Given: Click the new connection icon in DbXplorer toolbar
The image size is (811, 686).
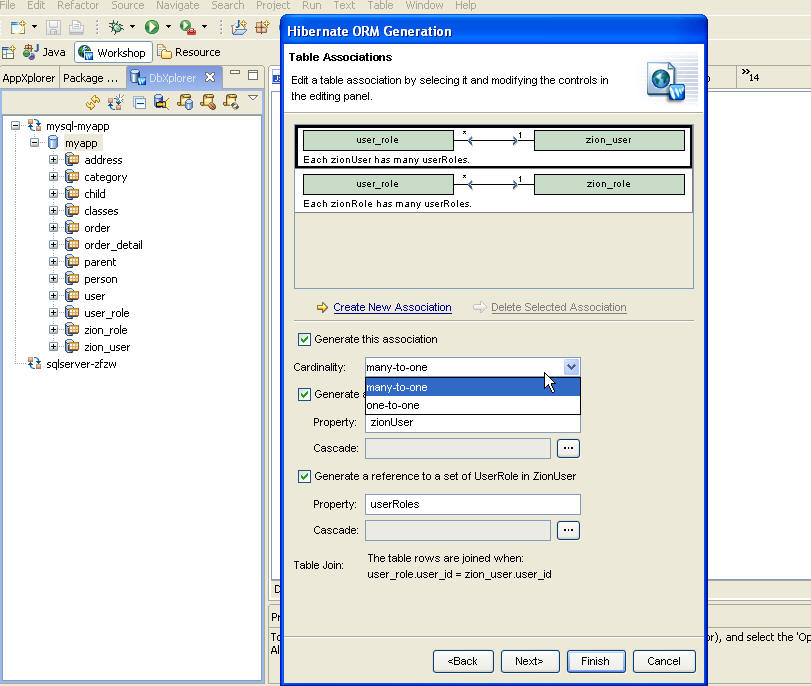Looking at the screenshot, I should 116,102.
